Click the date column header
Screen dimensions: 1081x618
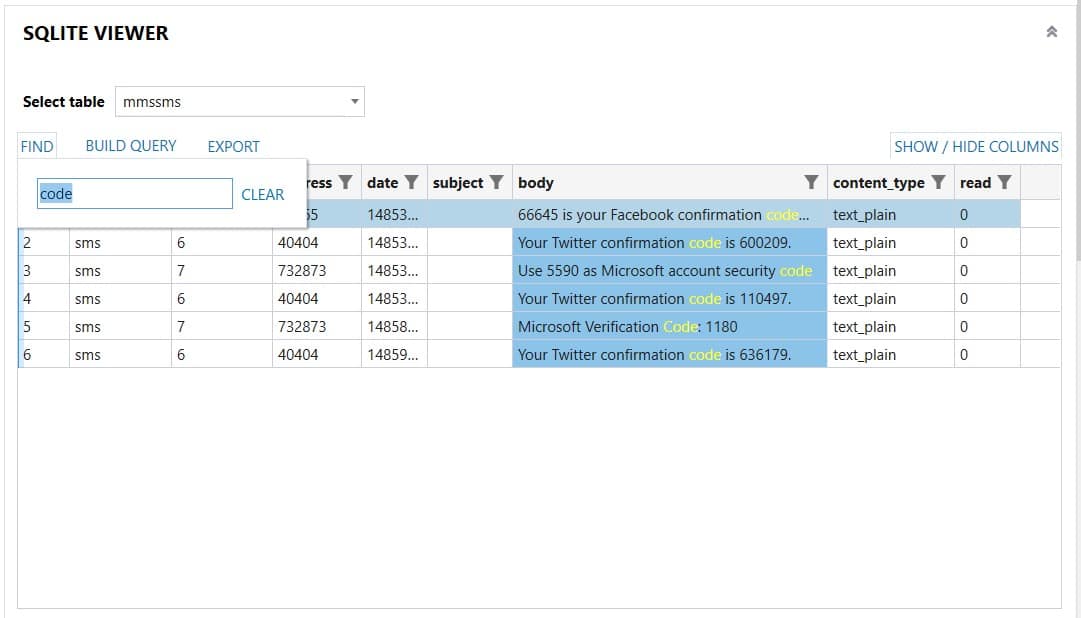click(383, 182)
